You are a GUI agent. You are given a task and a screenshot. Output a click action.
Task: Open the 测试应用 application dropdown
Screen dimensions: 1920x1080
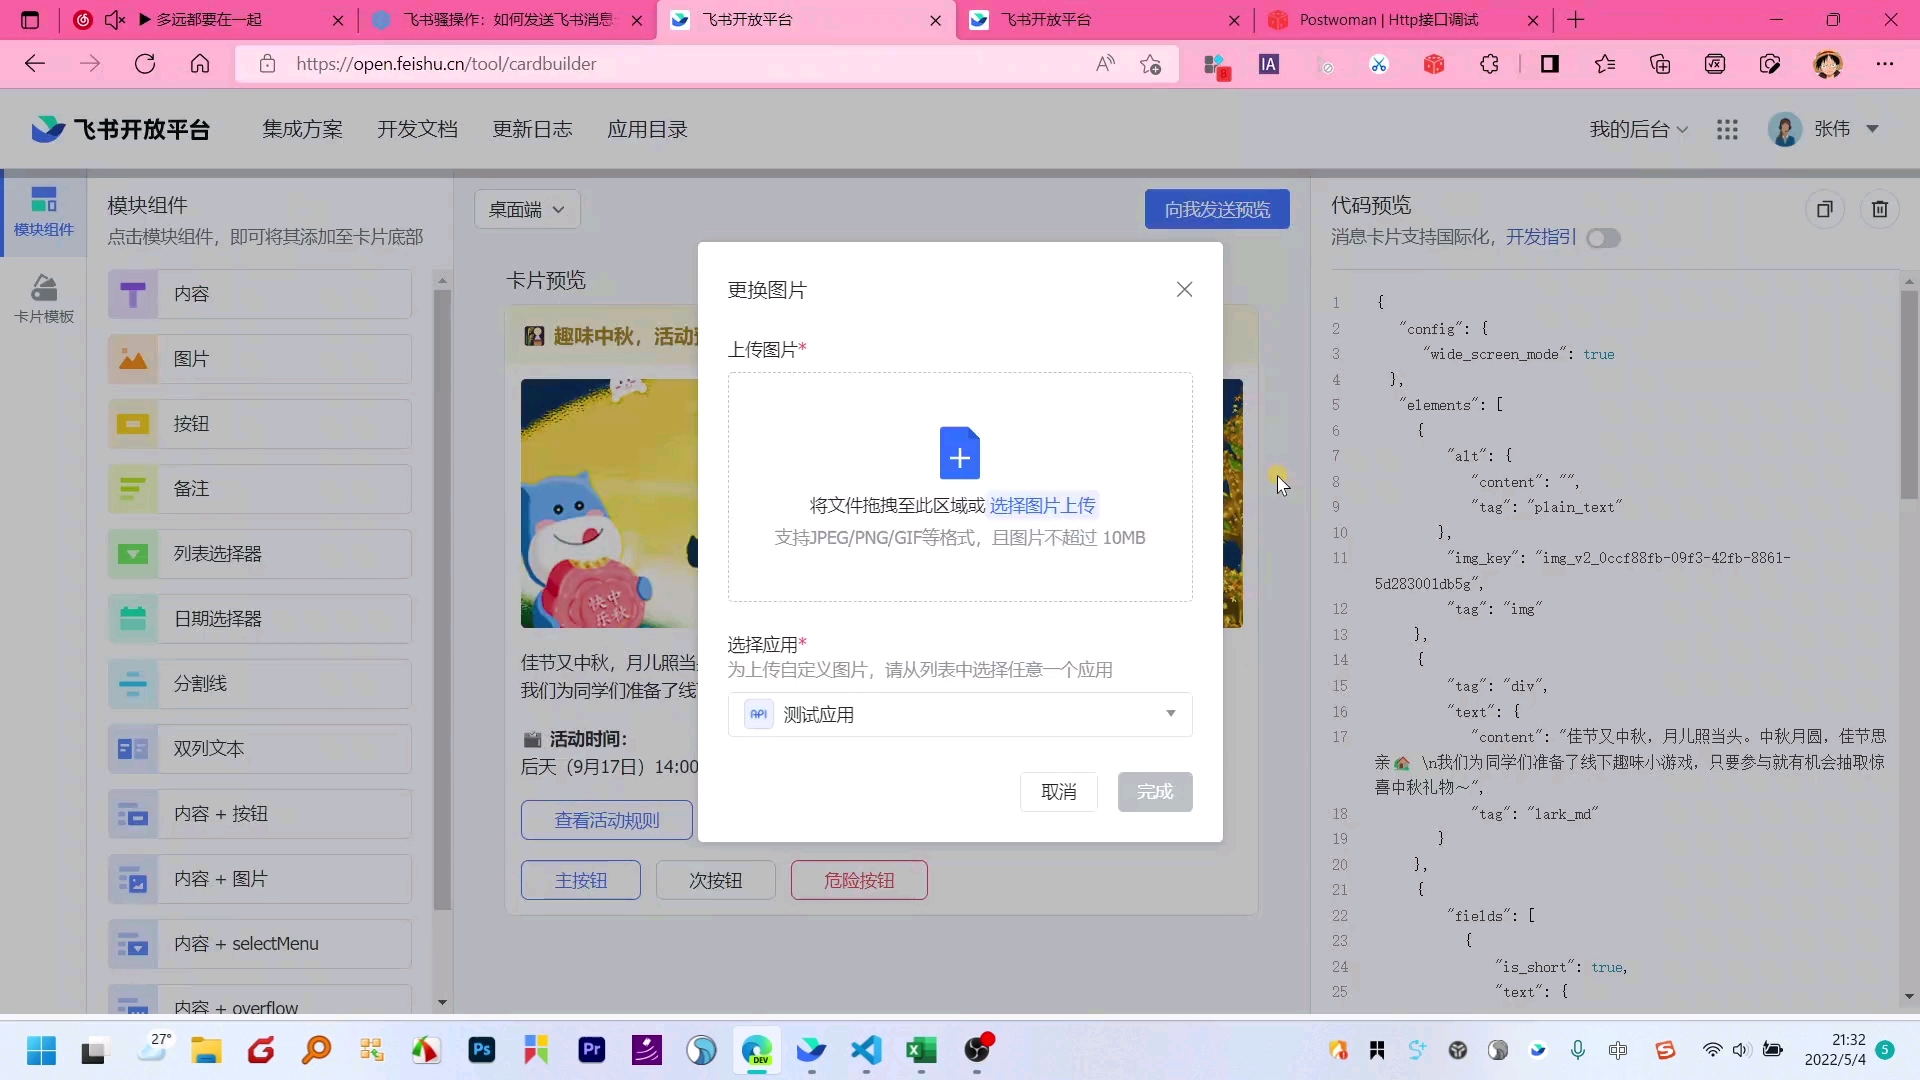pos(959,714)
